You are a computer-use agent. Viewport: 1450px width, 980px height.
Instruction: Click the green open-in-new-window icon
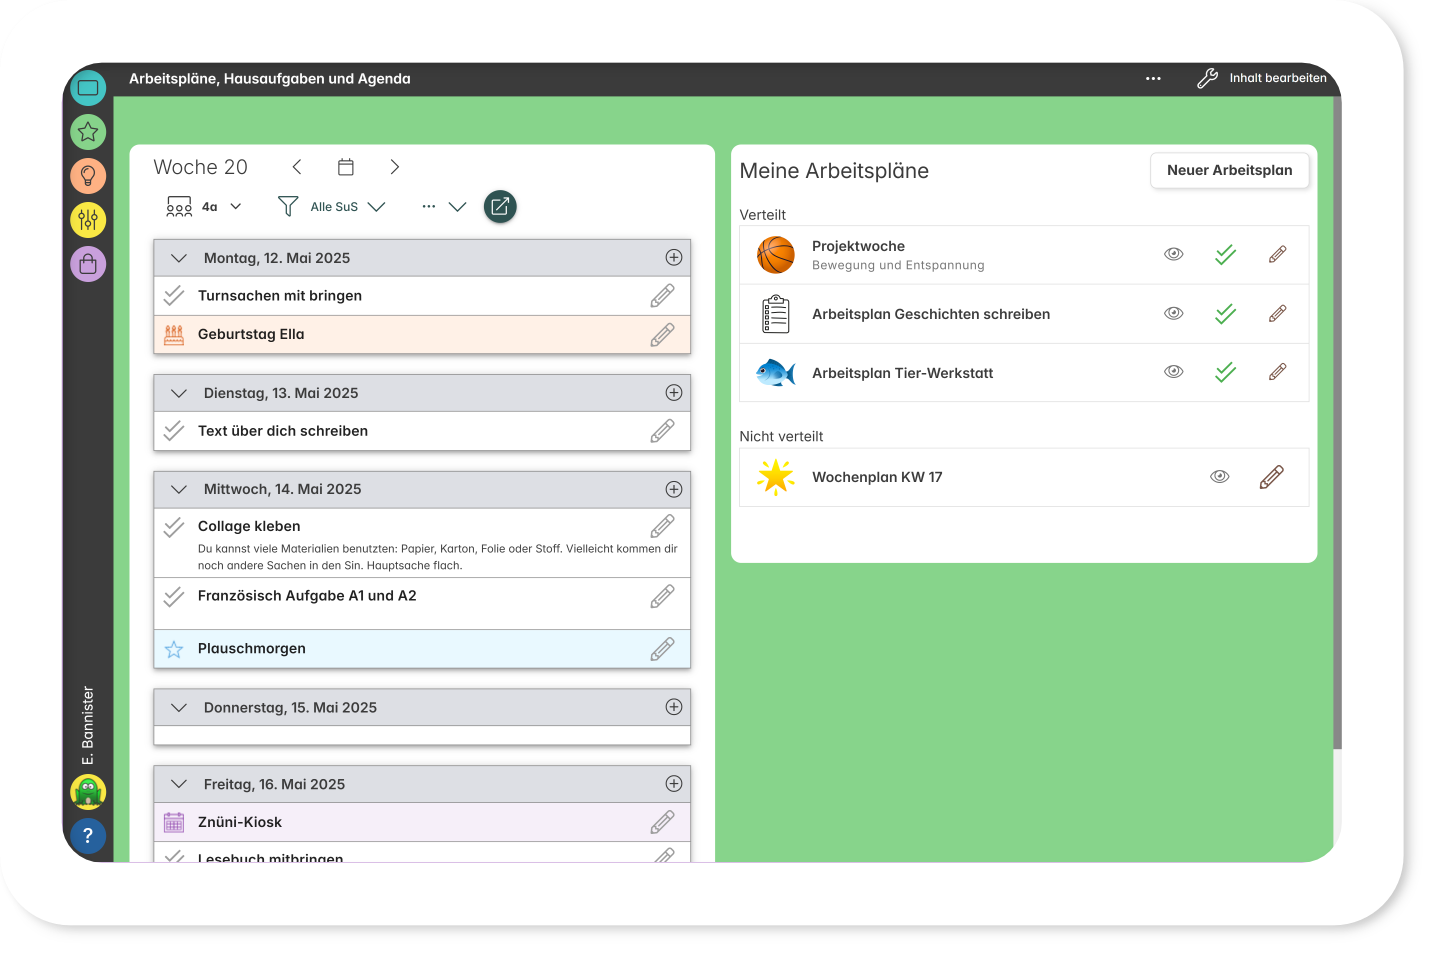[500, 207]
